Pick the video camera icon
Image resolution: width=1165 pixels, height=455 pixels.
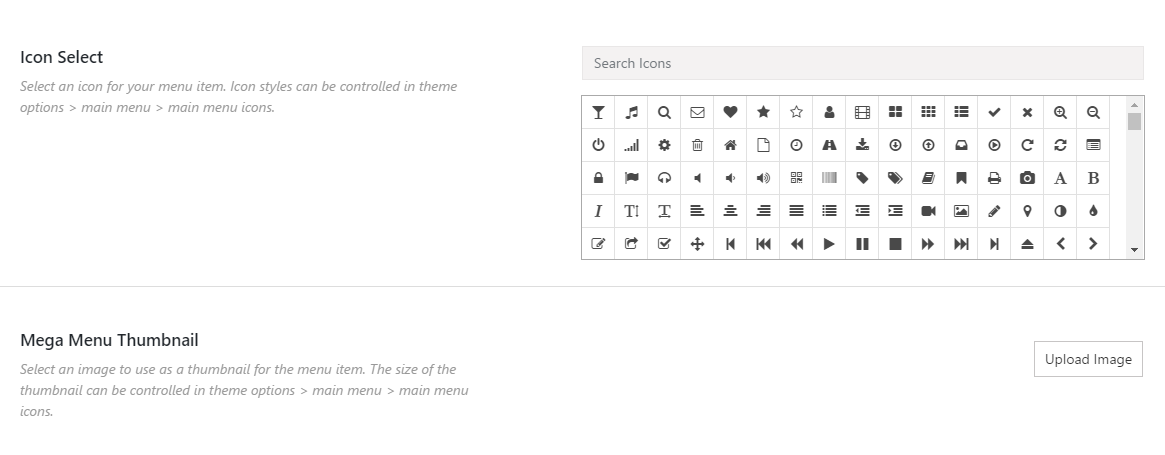tap(928, 211)
